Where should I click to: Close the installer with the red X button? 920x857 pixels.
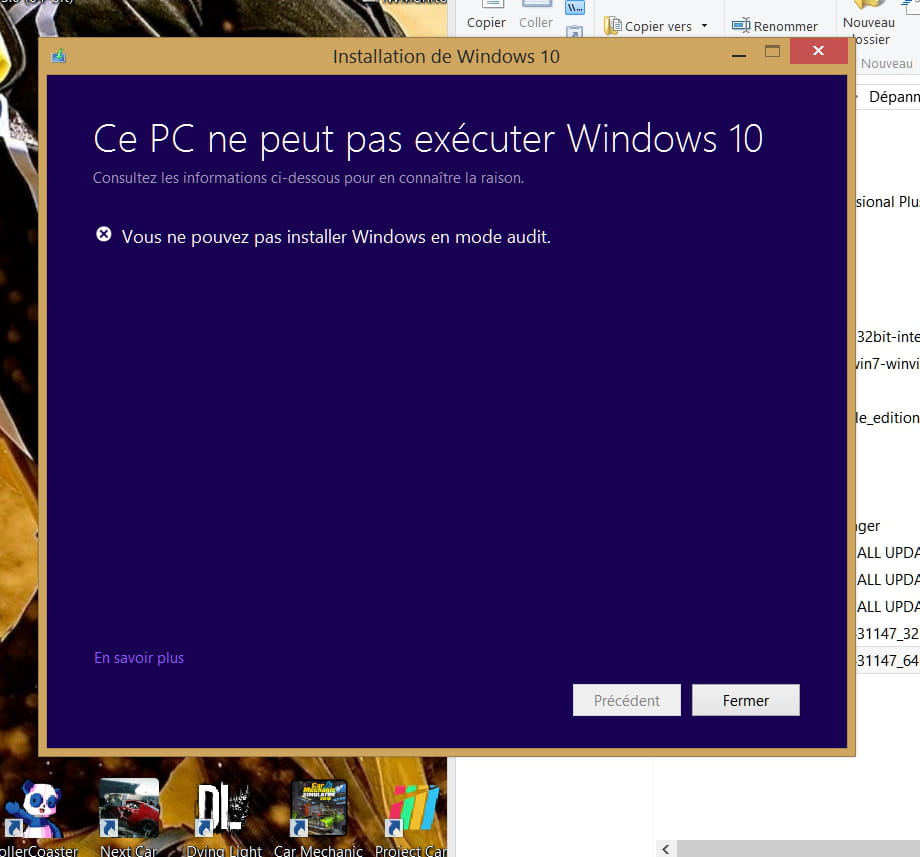coord(818,51)
